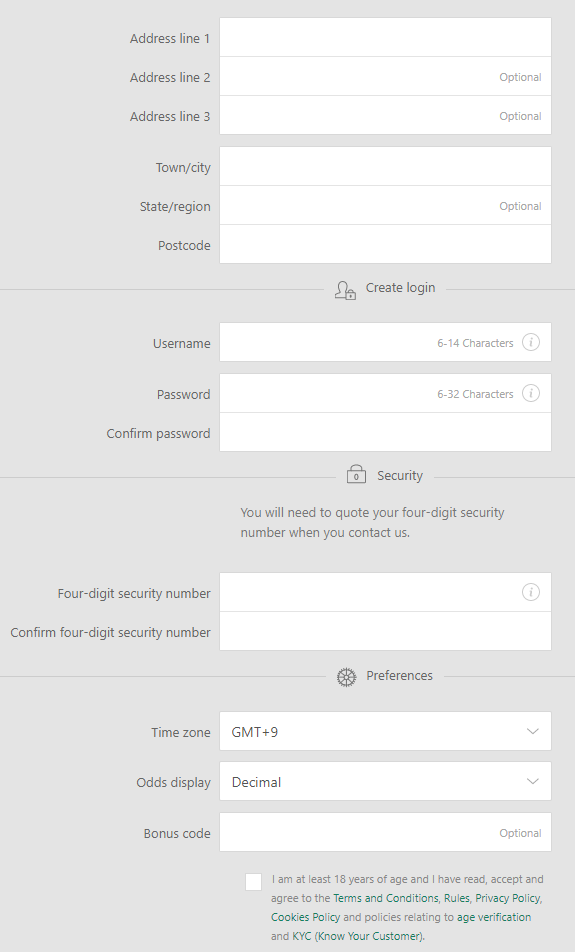Open the Cookies Policy link
This screenshot has height=952, width=575.
[x=305, y=917]
